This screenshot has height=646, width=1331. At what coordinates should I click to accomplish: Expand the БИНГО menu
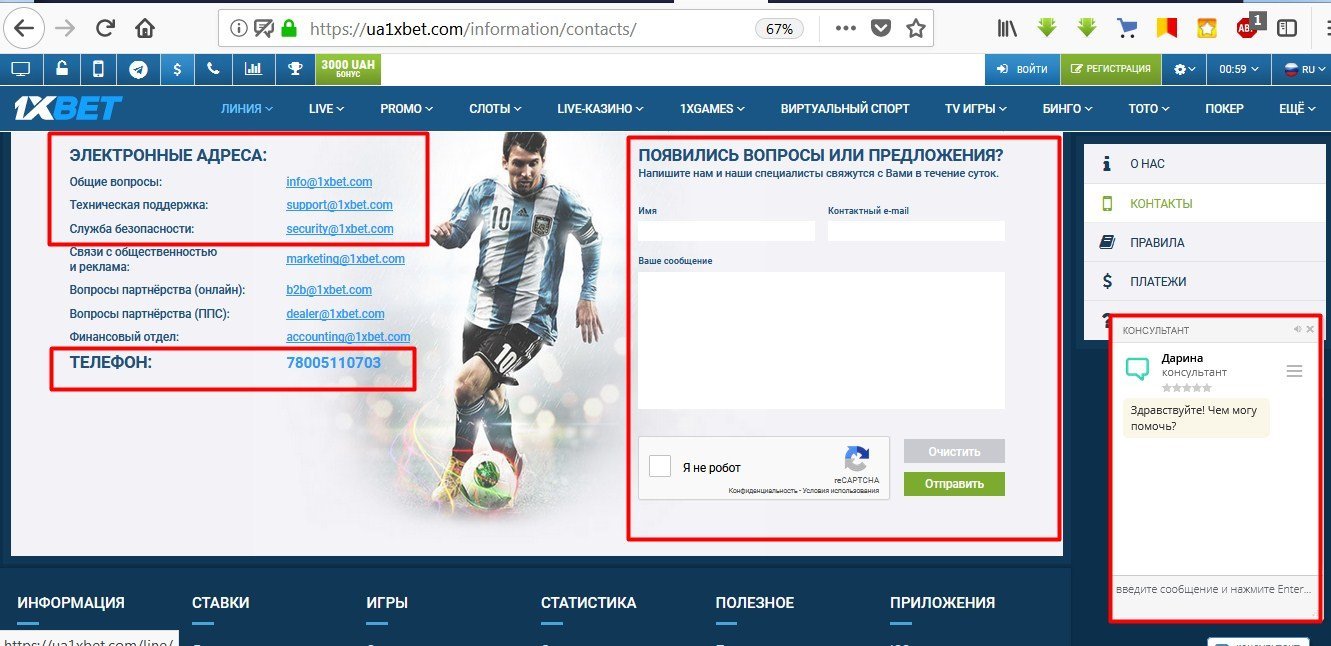click(1067, 109)
